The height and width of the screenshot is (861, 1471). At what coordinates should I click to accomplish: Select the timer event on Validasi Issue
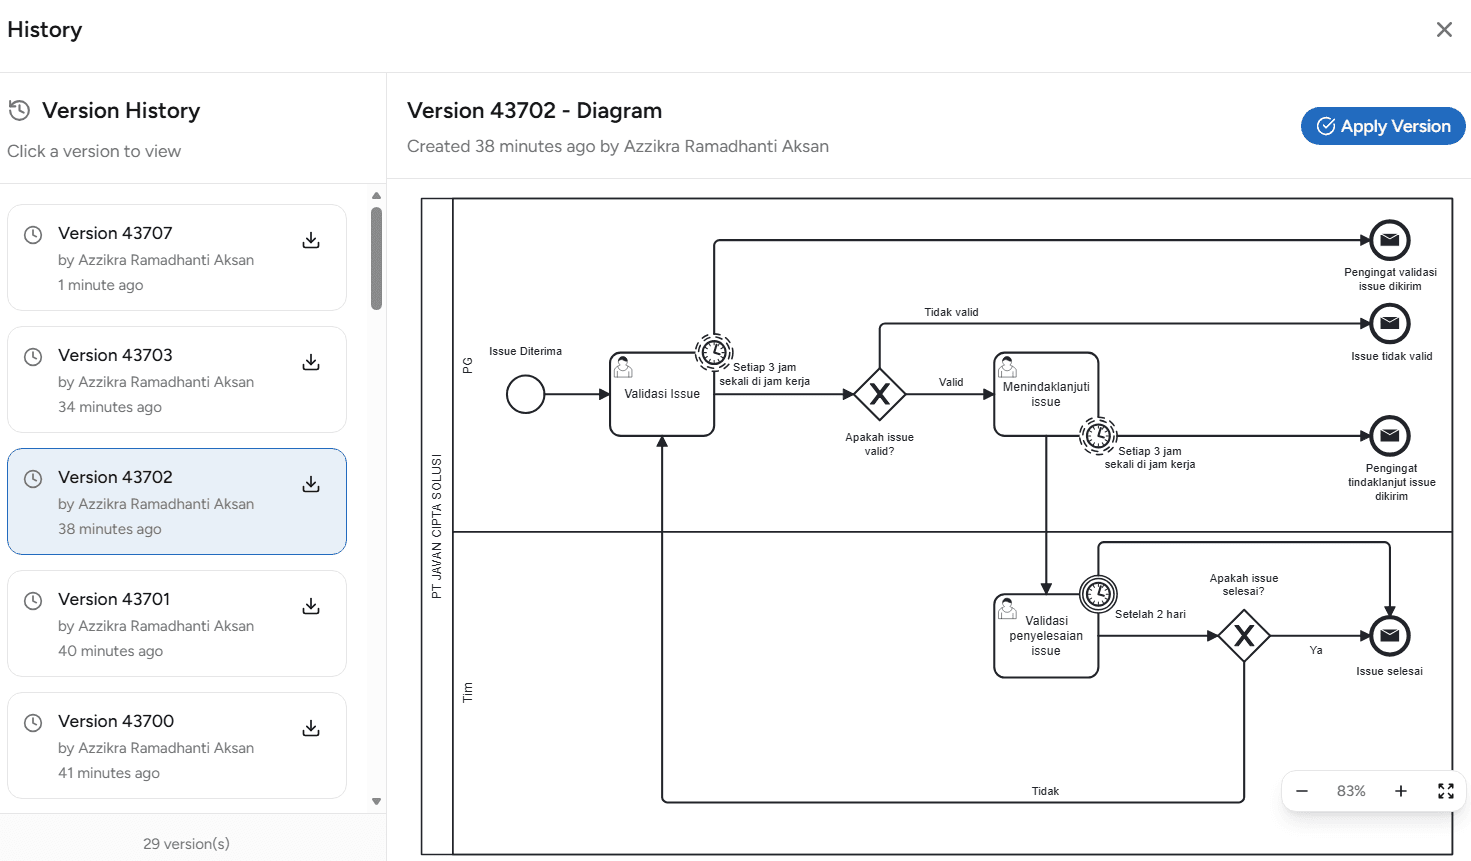tap(714, 352)
